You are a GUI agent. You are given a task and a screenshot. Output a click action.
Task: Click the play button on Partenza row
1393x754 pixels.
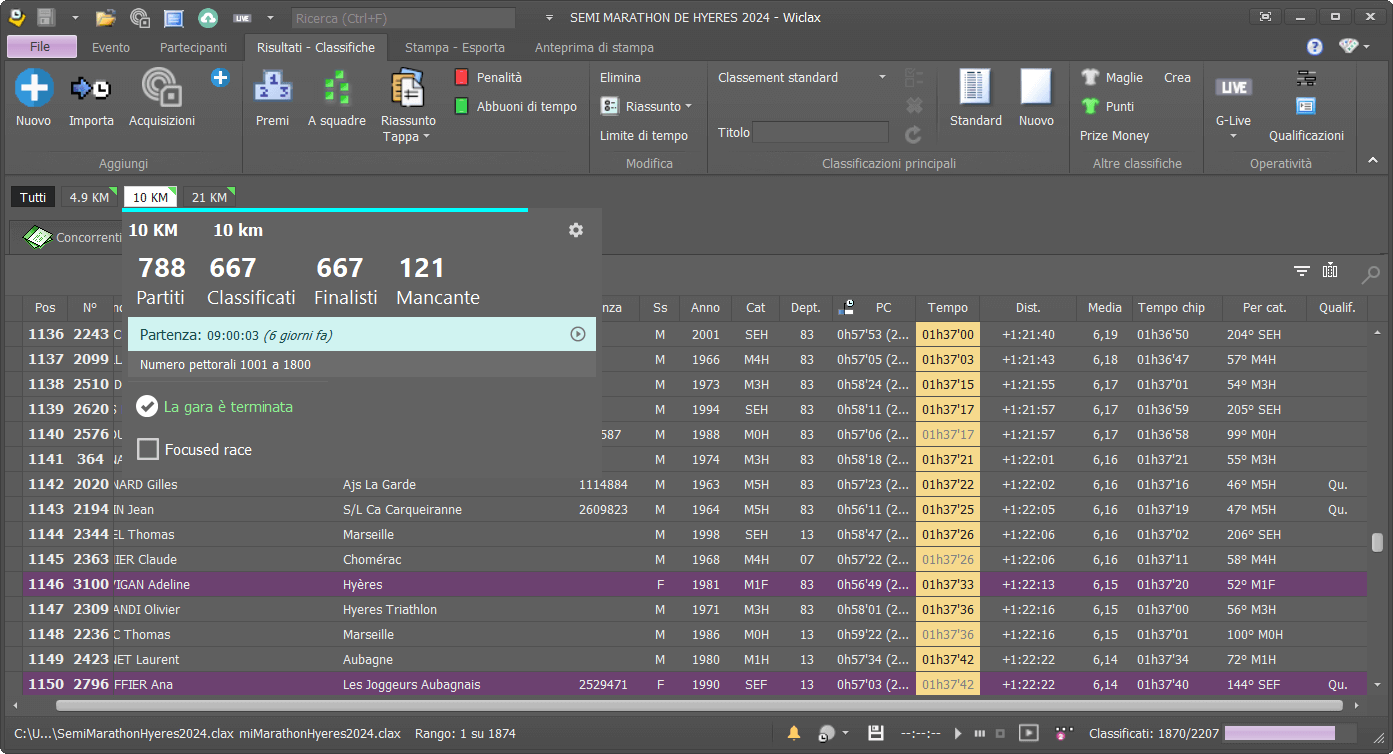coord(577,335)
